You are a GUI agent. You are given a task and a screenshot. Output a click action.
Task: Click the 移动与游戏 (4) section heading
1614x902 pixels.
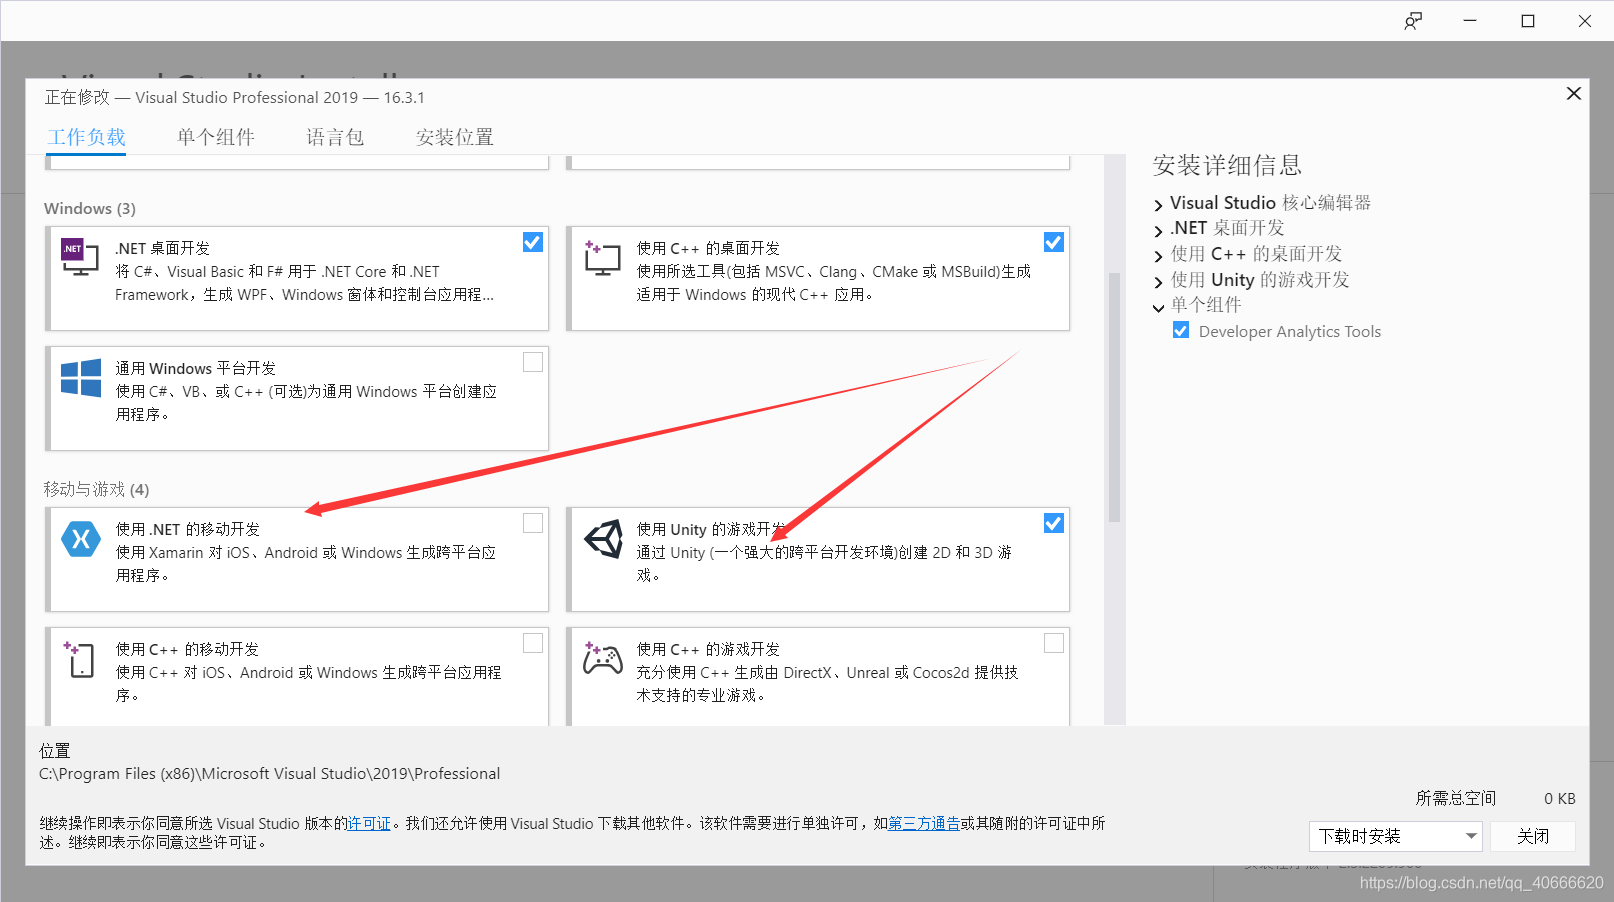(96, 489)
